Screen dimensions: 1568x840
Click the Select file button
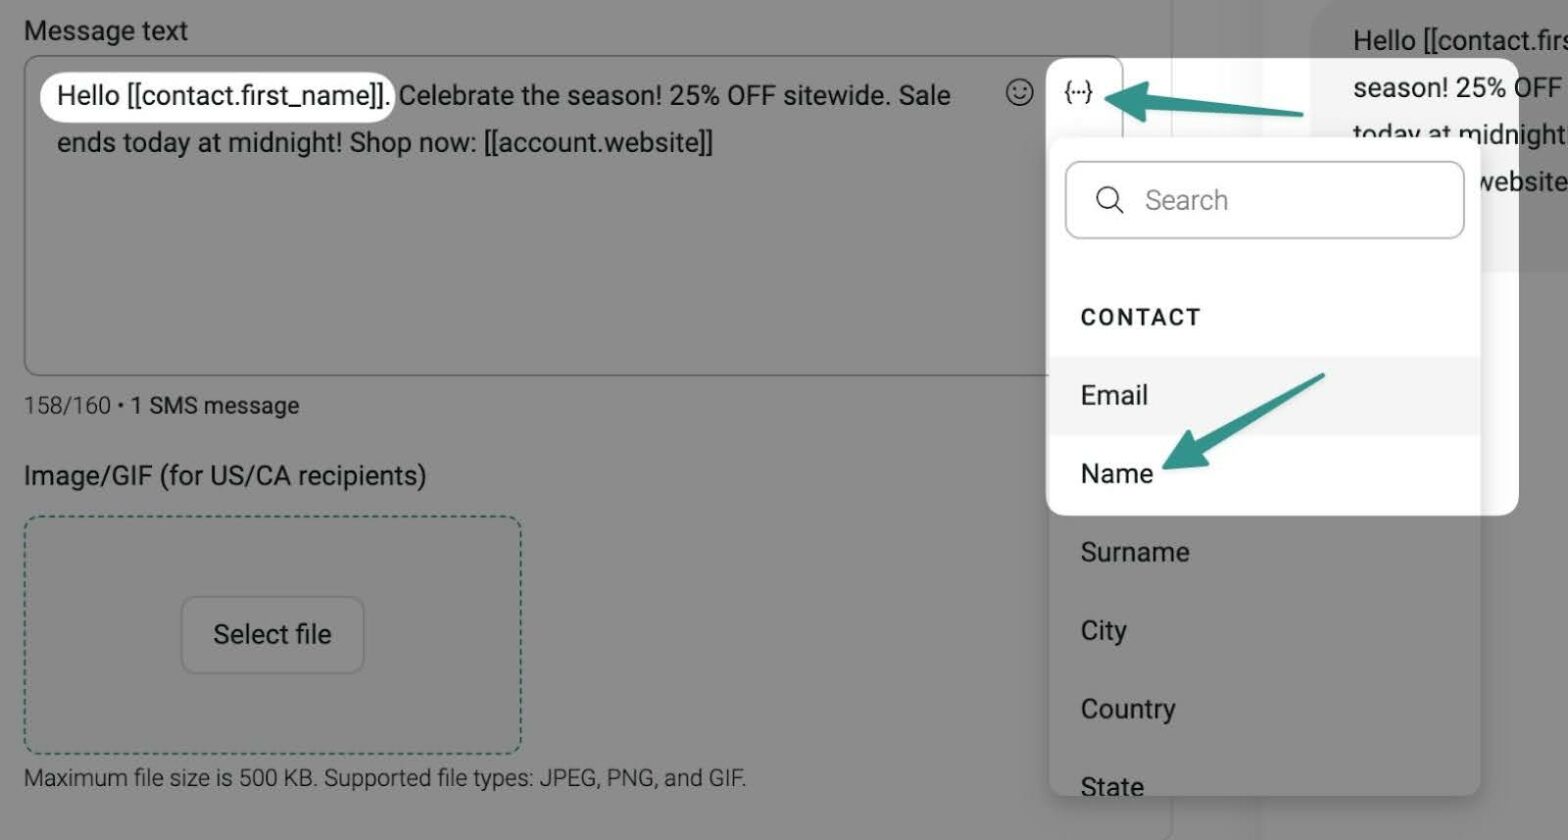272,634
